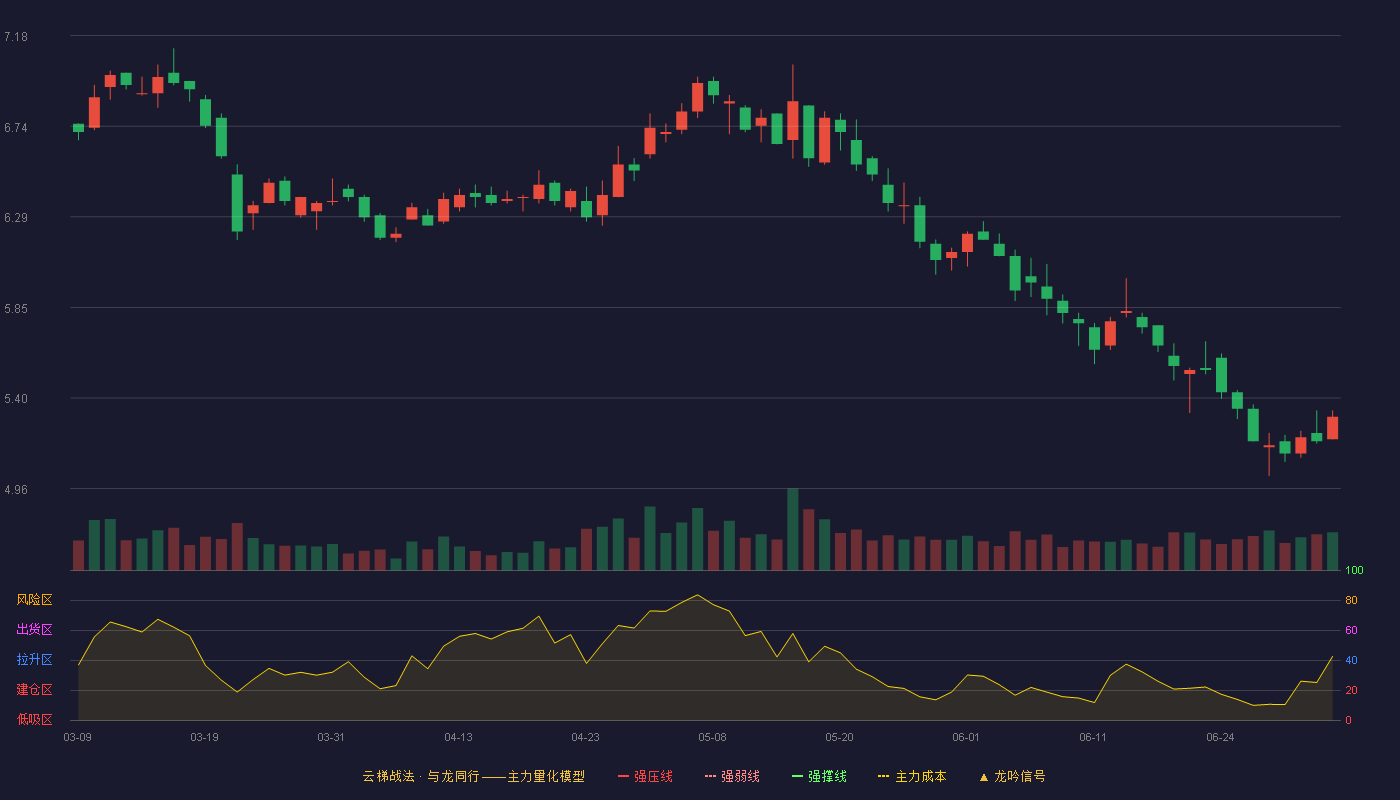Click the last red candlestick at chart's right end
The height and width of the screenshot is (800, 1400).
coord(1332,427)
